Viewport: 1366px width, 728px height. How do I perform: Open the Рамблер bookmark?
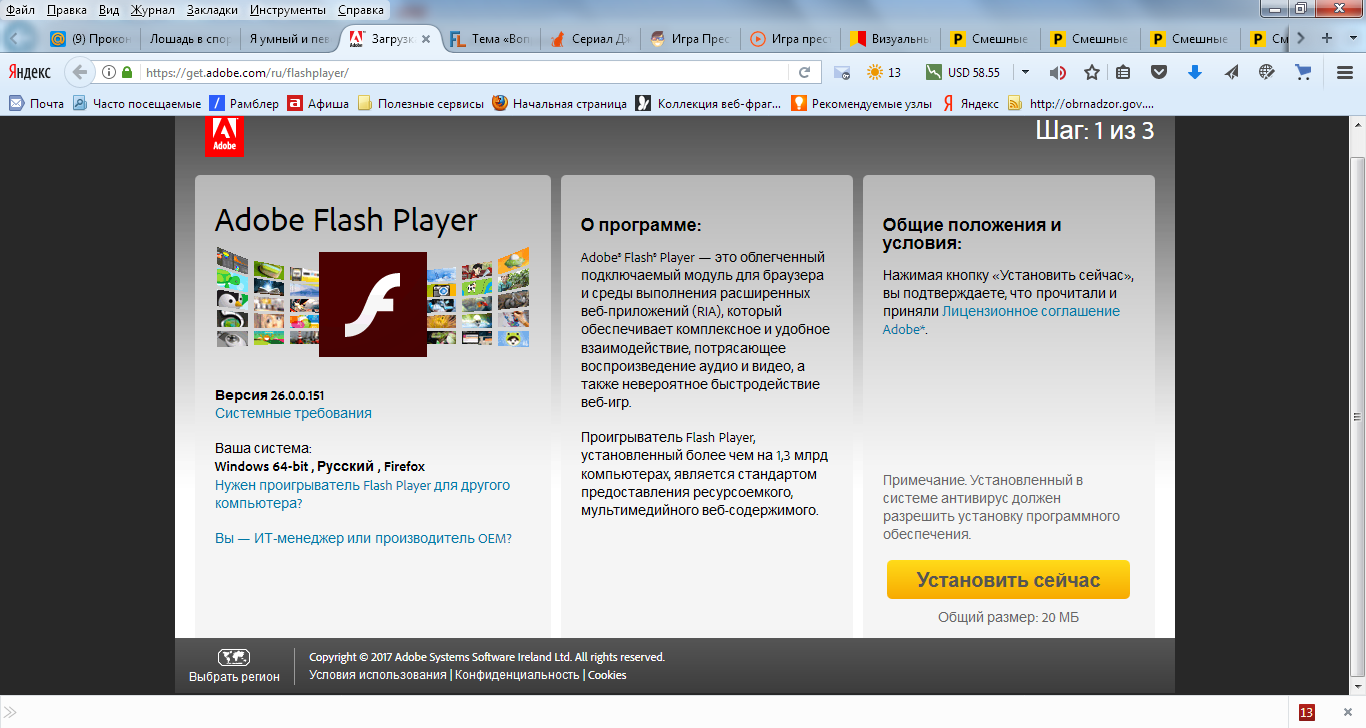[x=244, y=103]
